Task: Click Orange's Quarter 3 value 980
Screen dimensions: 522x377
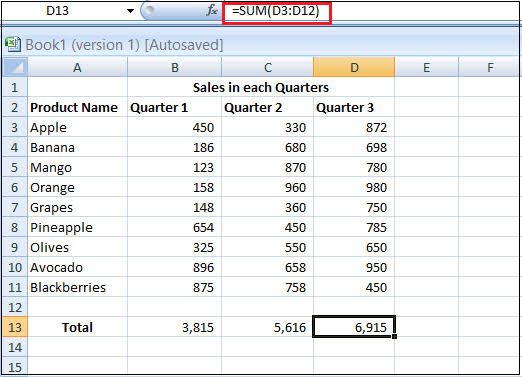Action: pyautogui.click(x=354, y=187)
